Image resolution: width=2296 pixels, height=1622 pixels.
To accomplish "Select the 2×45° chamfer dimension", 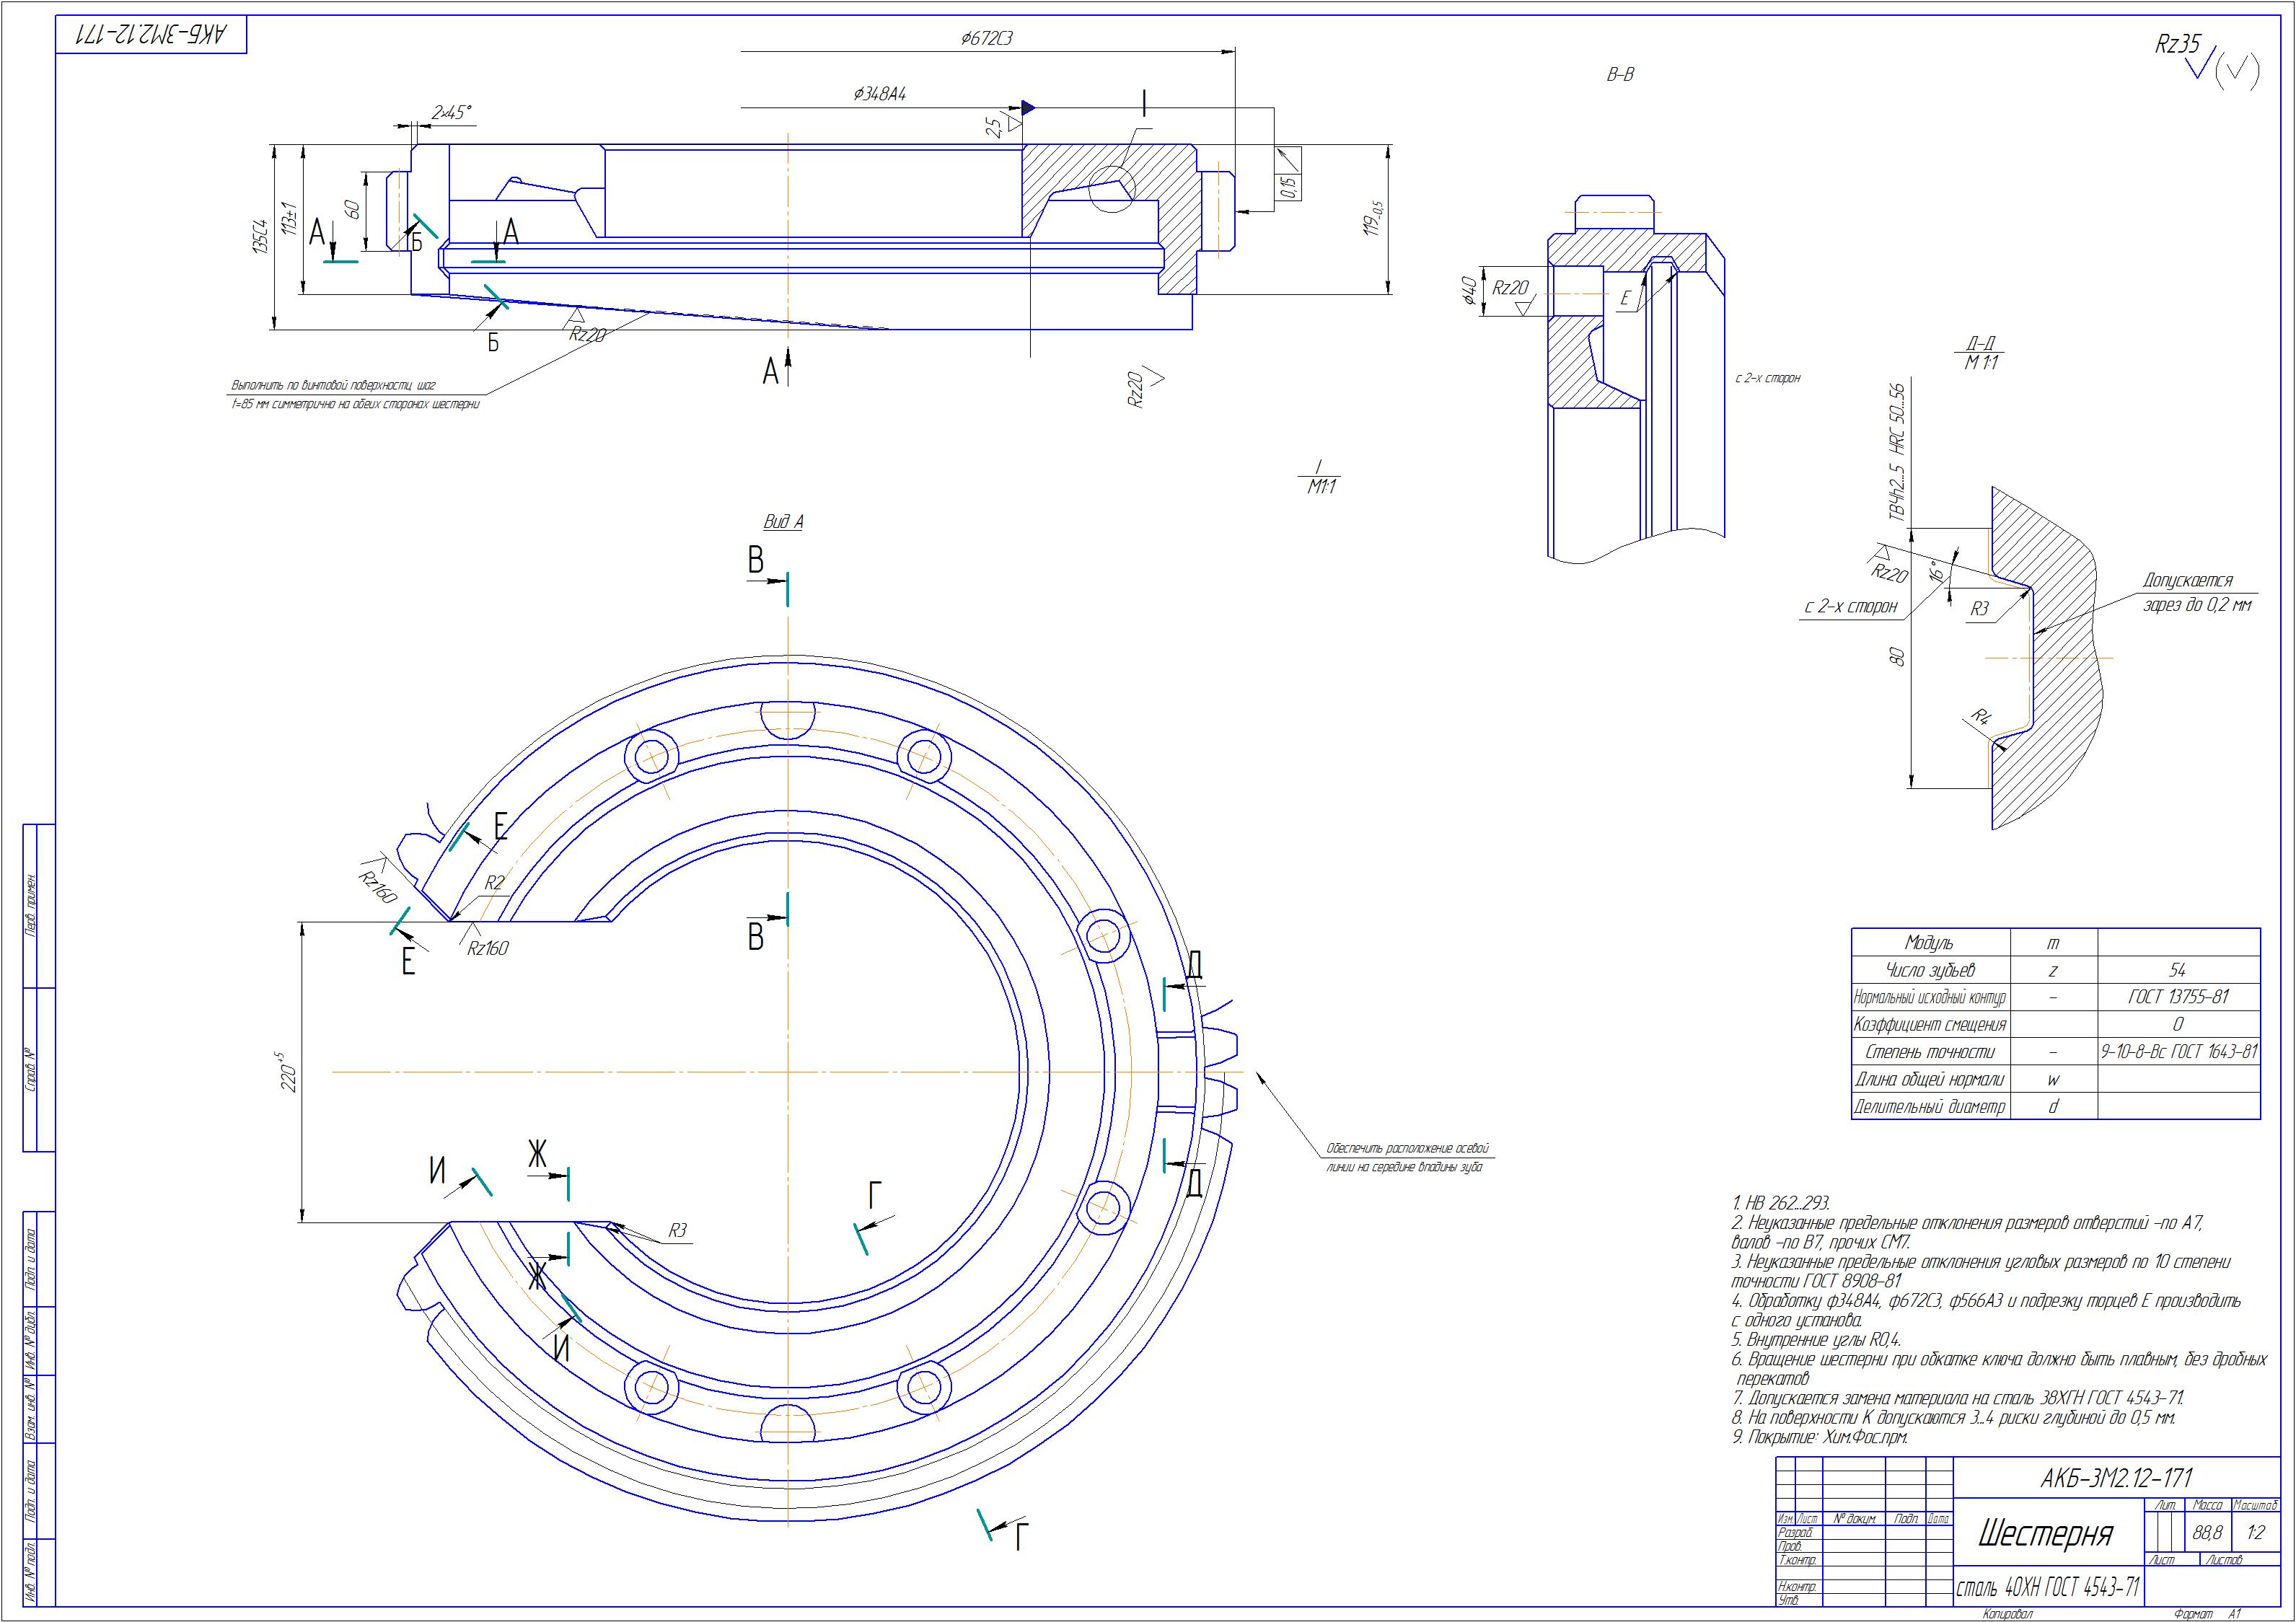I will (451, 113).
